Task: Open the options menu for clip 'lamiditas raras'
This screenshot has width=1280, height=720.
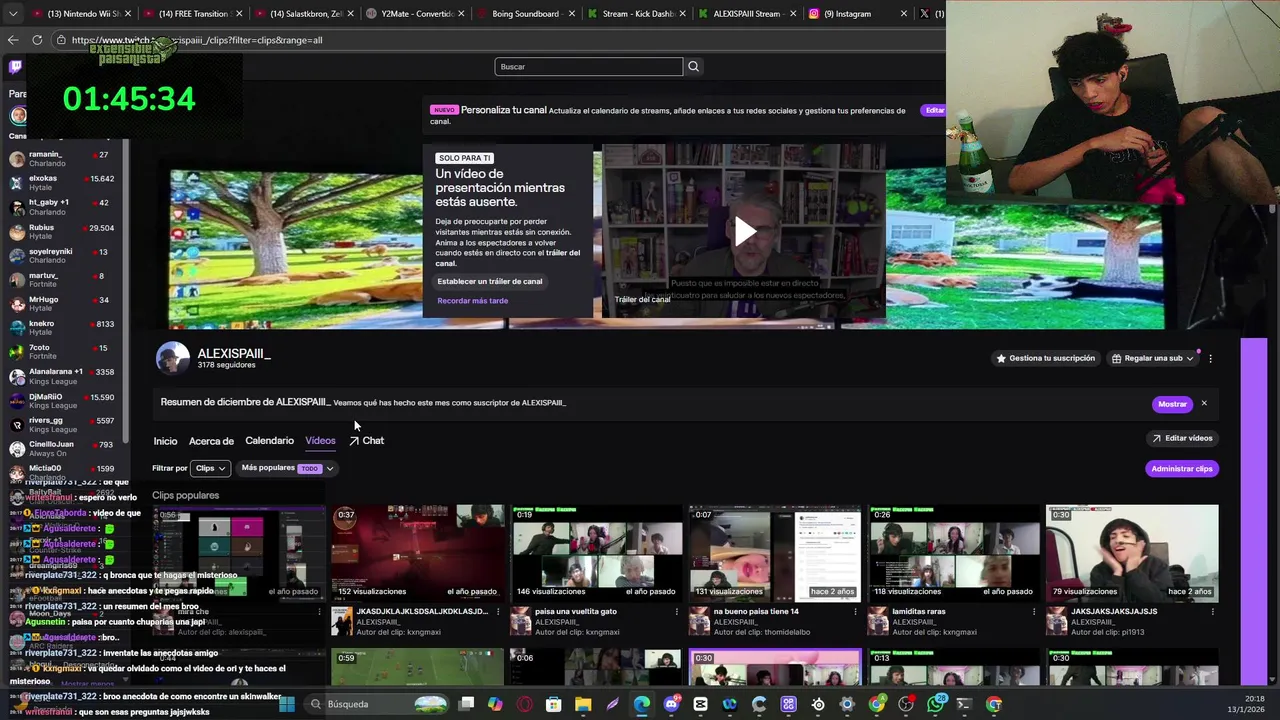Action: point(1034,611)
